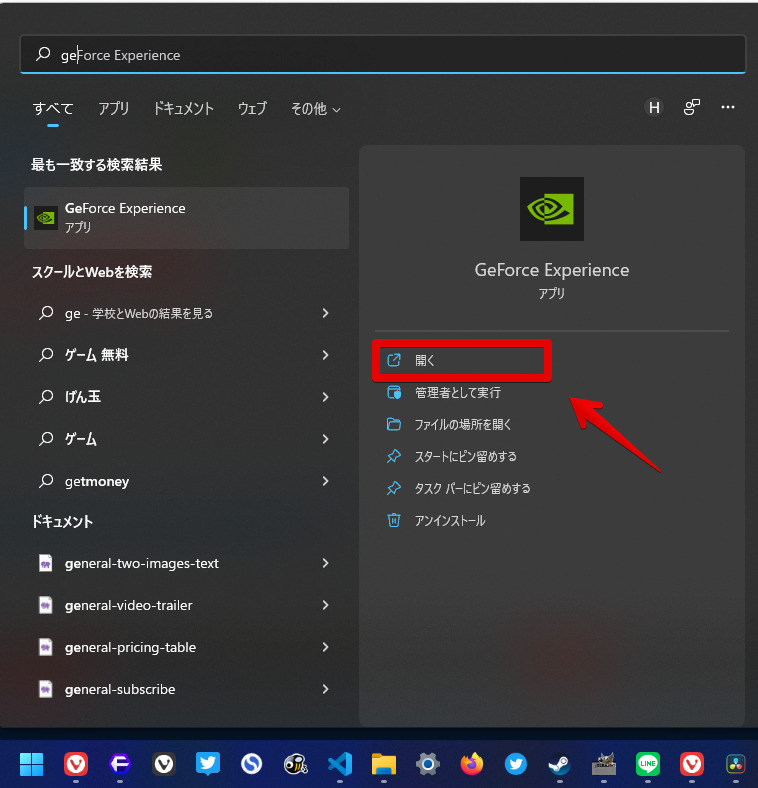Image resolution: width=758 pixels, height=788 pixels.
Task: Open the その他 dropdown
Action: [316, 109]
